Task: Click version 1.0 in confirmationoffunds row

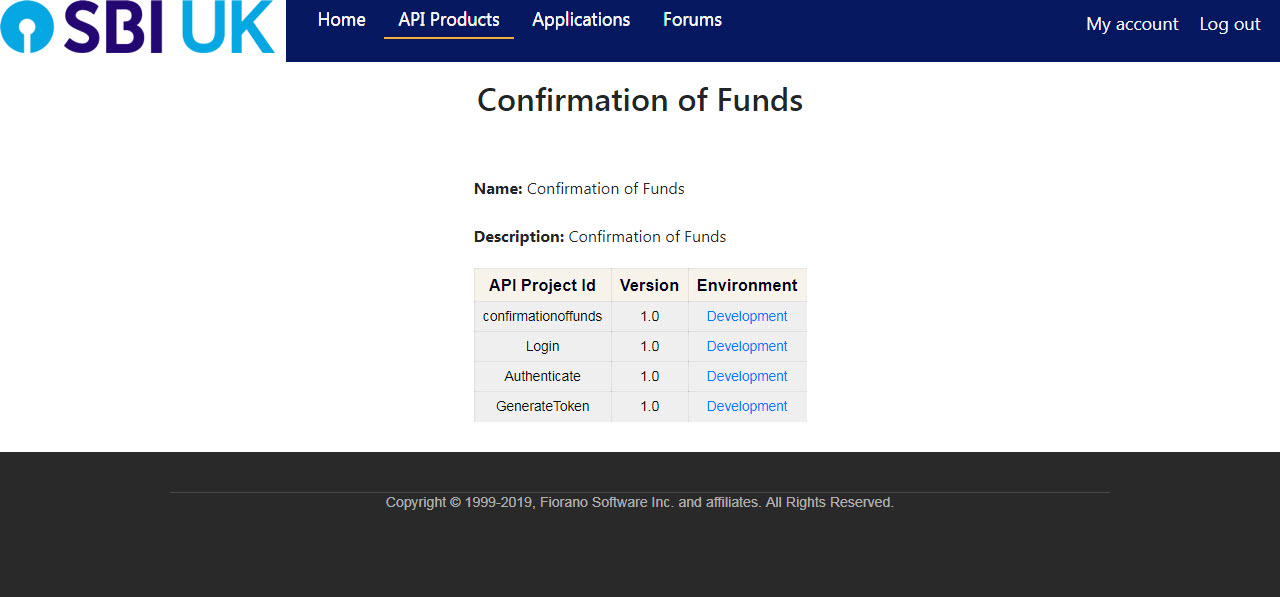Action: pyautogui.click(x=650, y=316)
